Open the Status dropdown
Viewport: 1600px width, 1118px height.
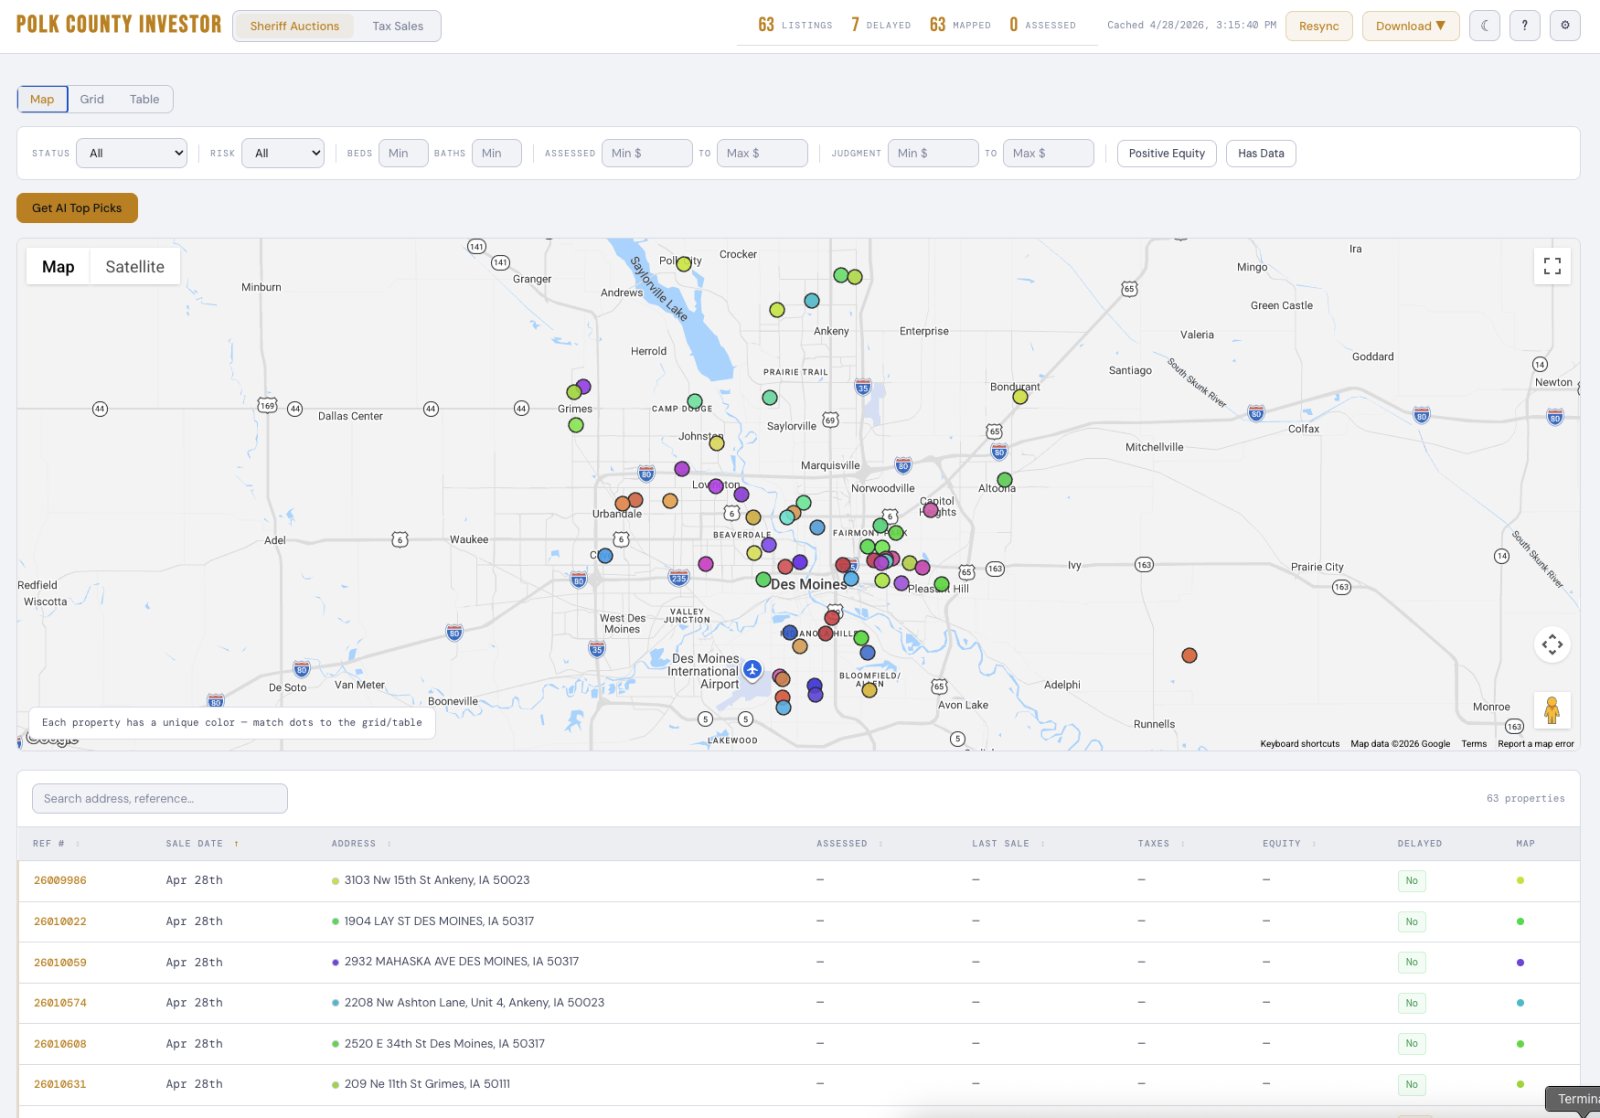pos(131,153)
